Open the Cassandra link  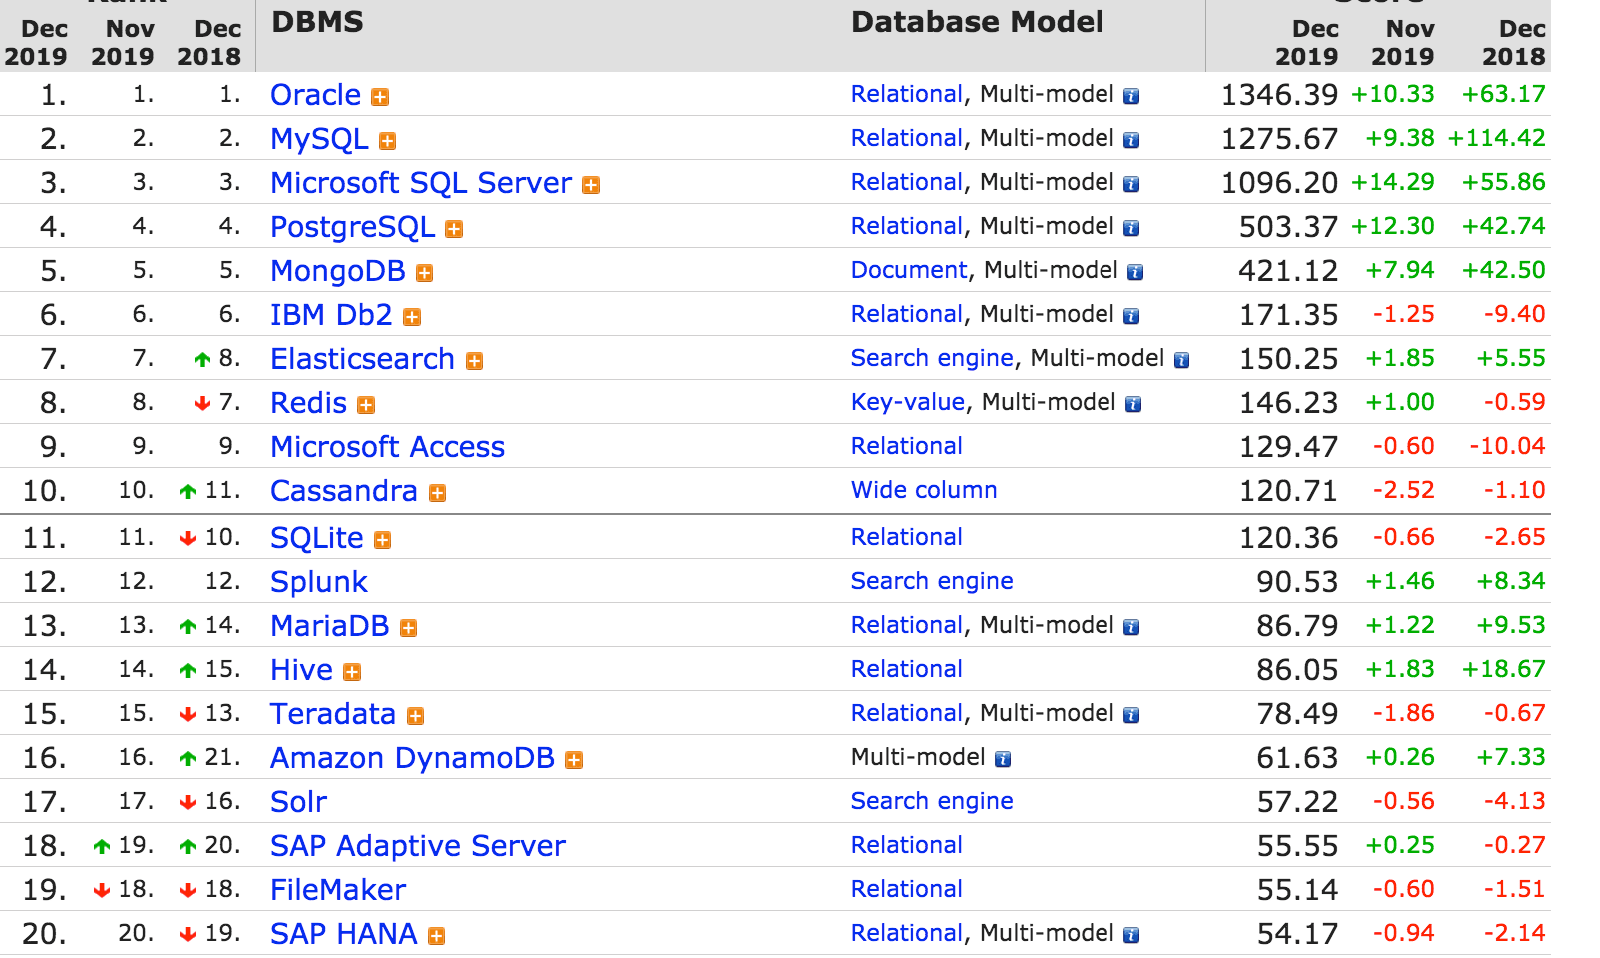(x=344, y=491)
